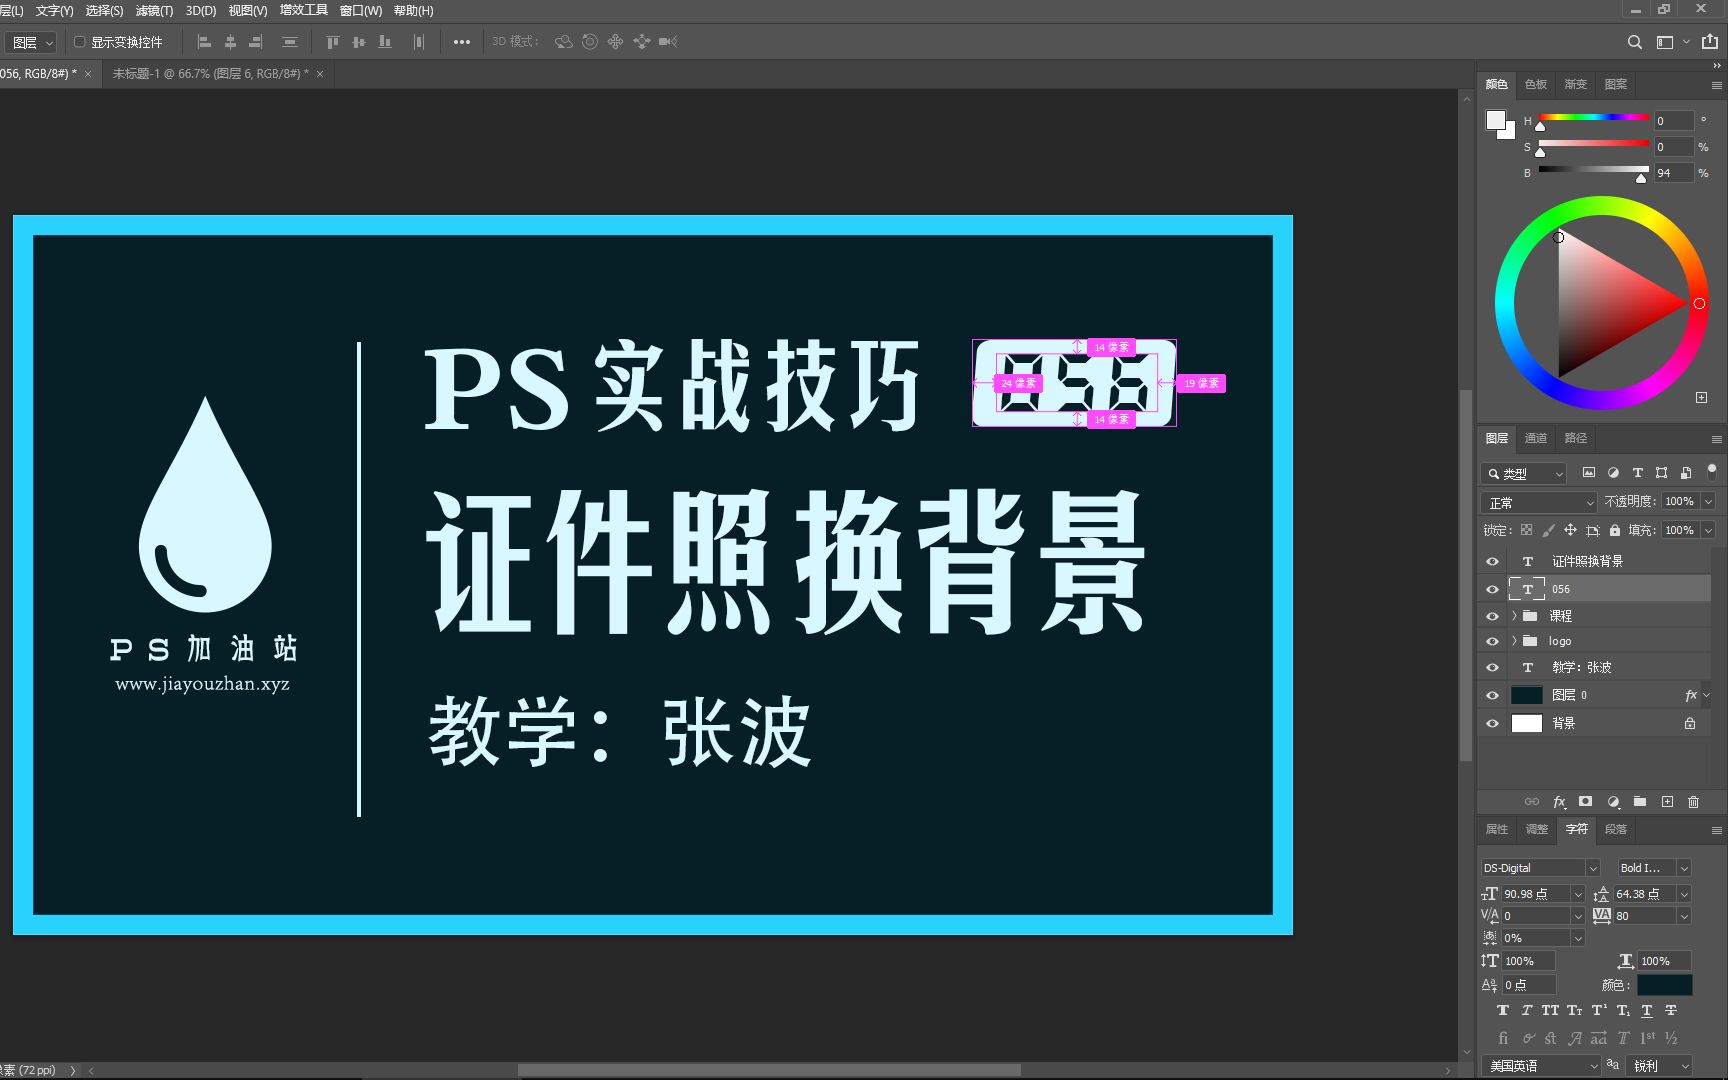1728x1080 pixels.
Task: Click the tracking field showing 80
Action: pos(1643,916)
